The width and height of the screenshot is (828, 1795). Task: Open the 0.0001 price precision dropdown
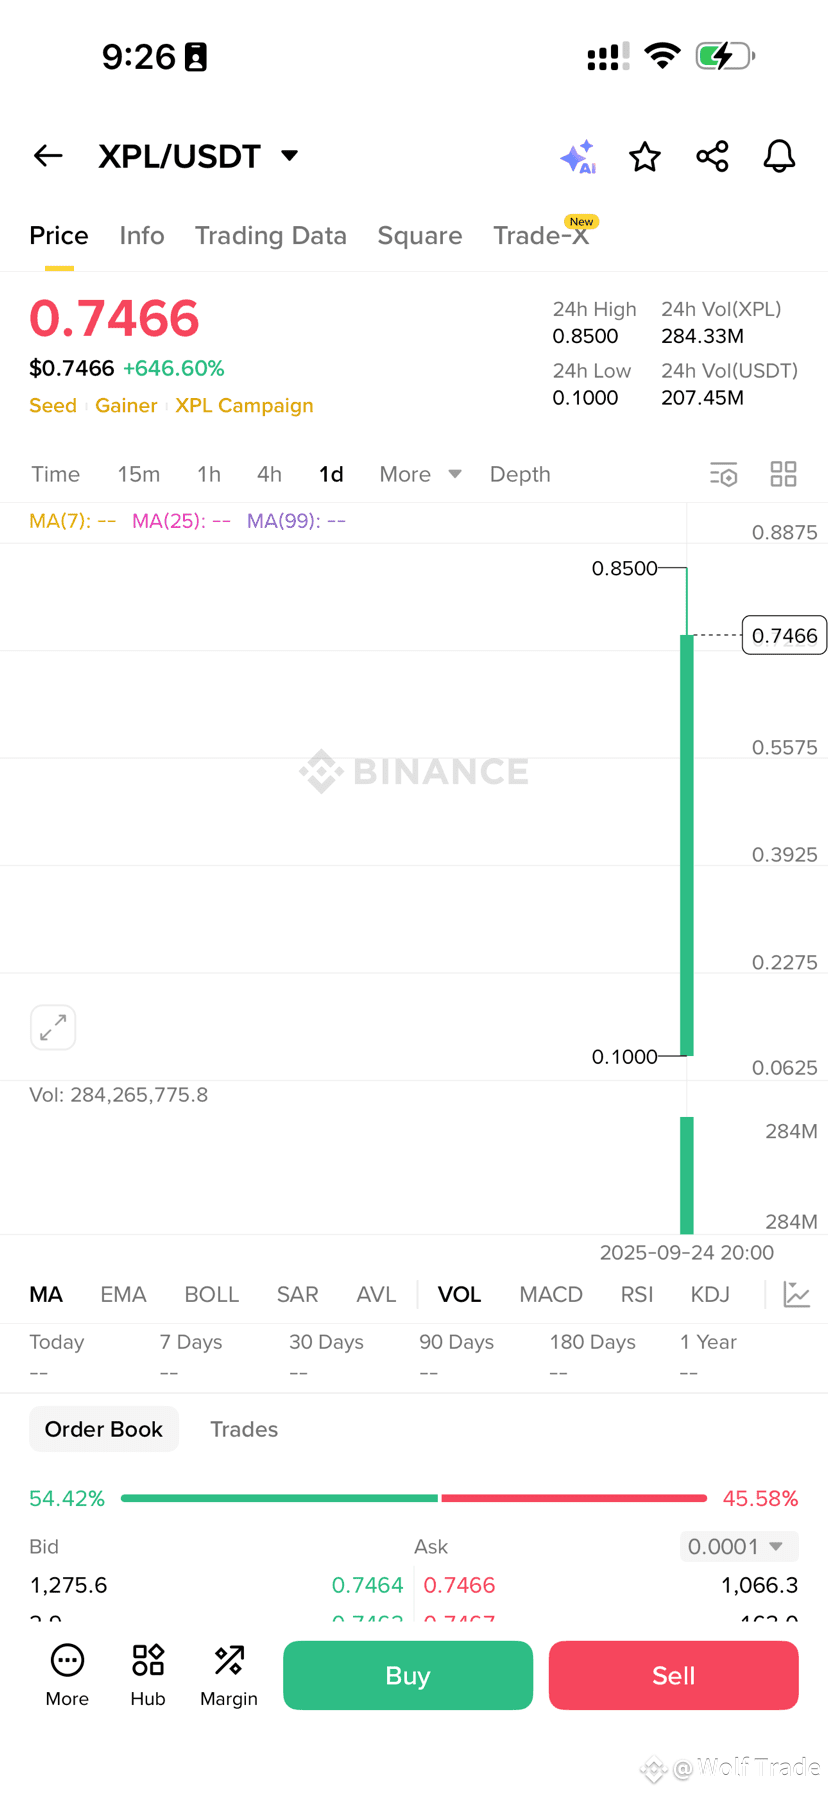click(739, 1546)
